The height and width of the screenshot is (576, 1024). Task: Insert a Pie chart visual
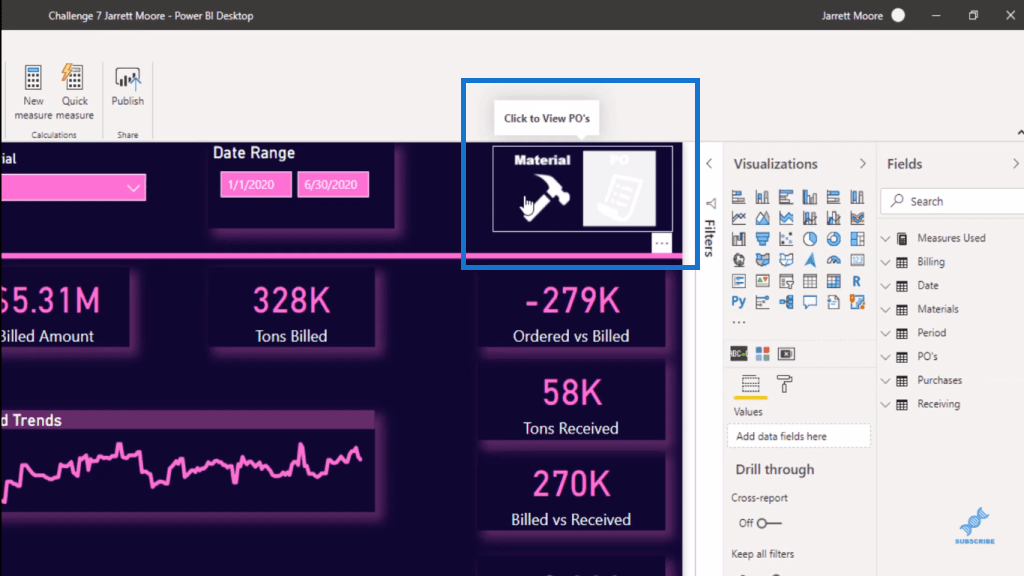point(810,239)
